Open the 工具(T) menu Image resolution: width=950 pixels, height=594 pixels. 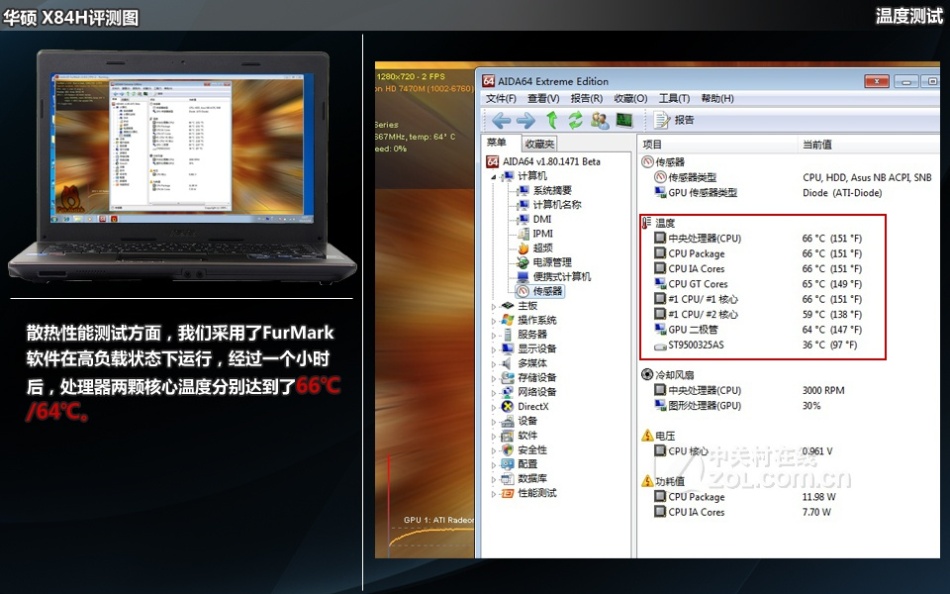[674, 98]
